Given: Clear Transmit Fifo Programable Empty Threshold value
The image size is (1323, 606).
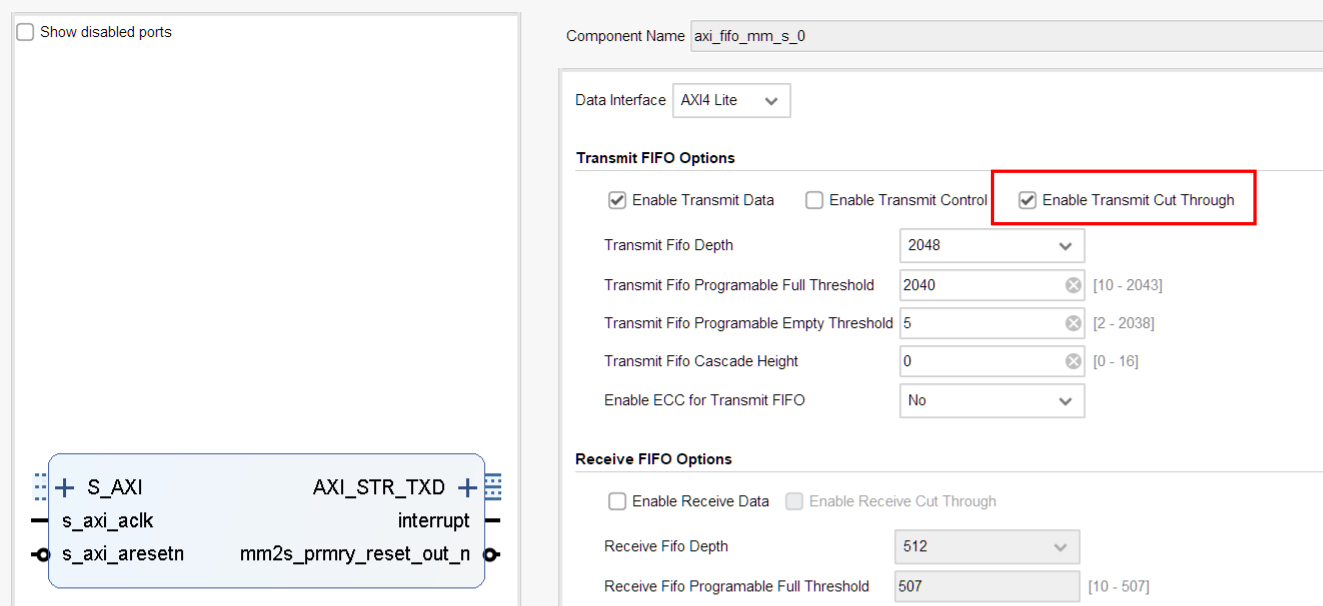Looking at the screenshot, I should coord(1073,323).
